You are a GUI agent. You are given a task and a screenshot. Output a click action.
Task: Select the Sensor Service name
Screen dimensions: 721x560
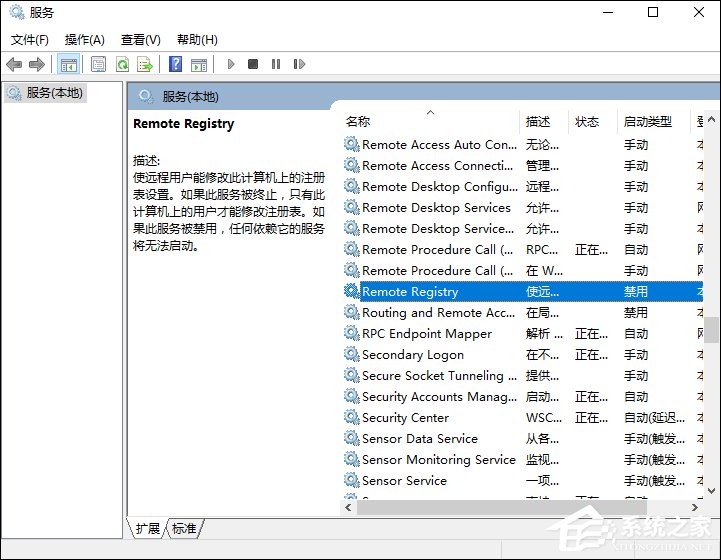coord(404,480)
